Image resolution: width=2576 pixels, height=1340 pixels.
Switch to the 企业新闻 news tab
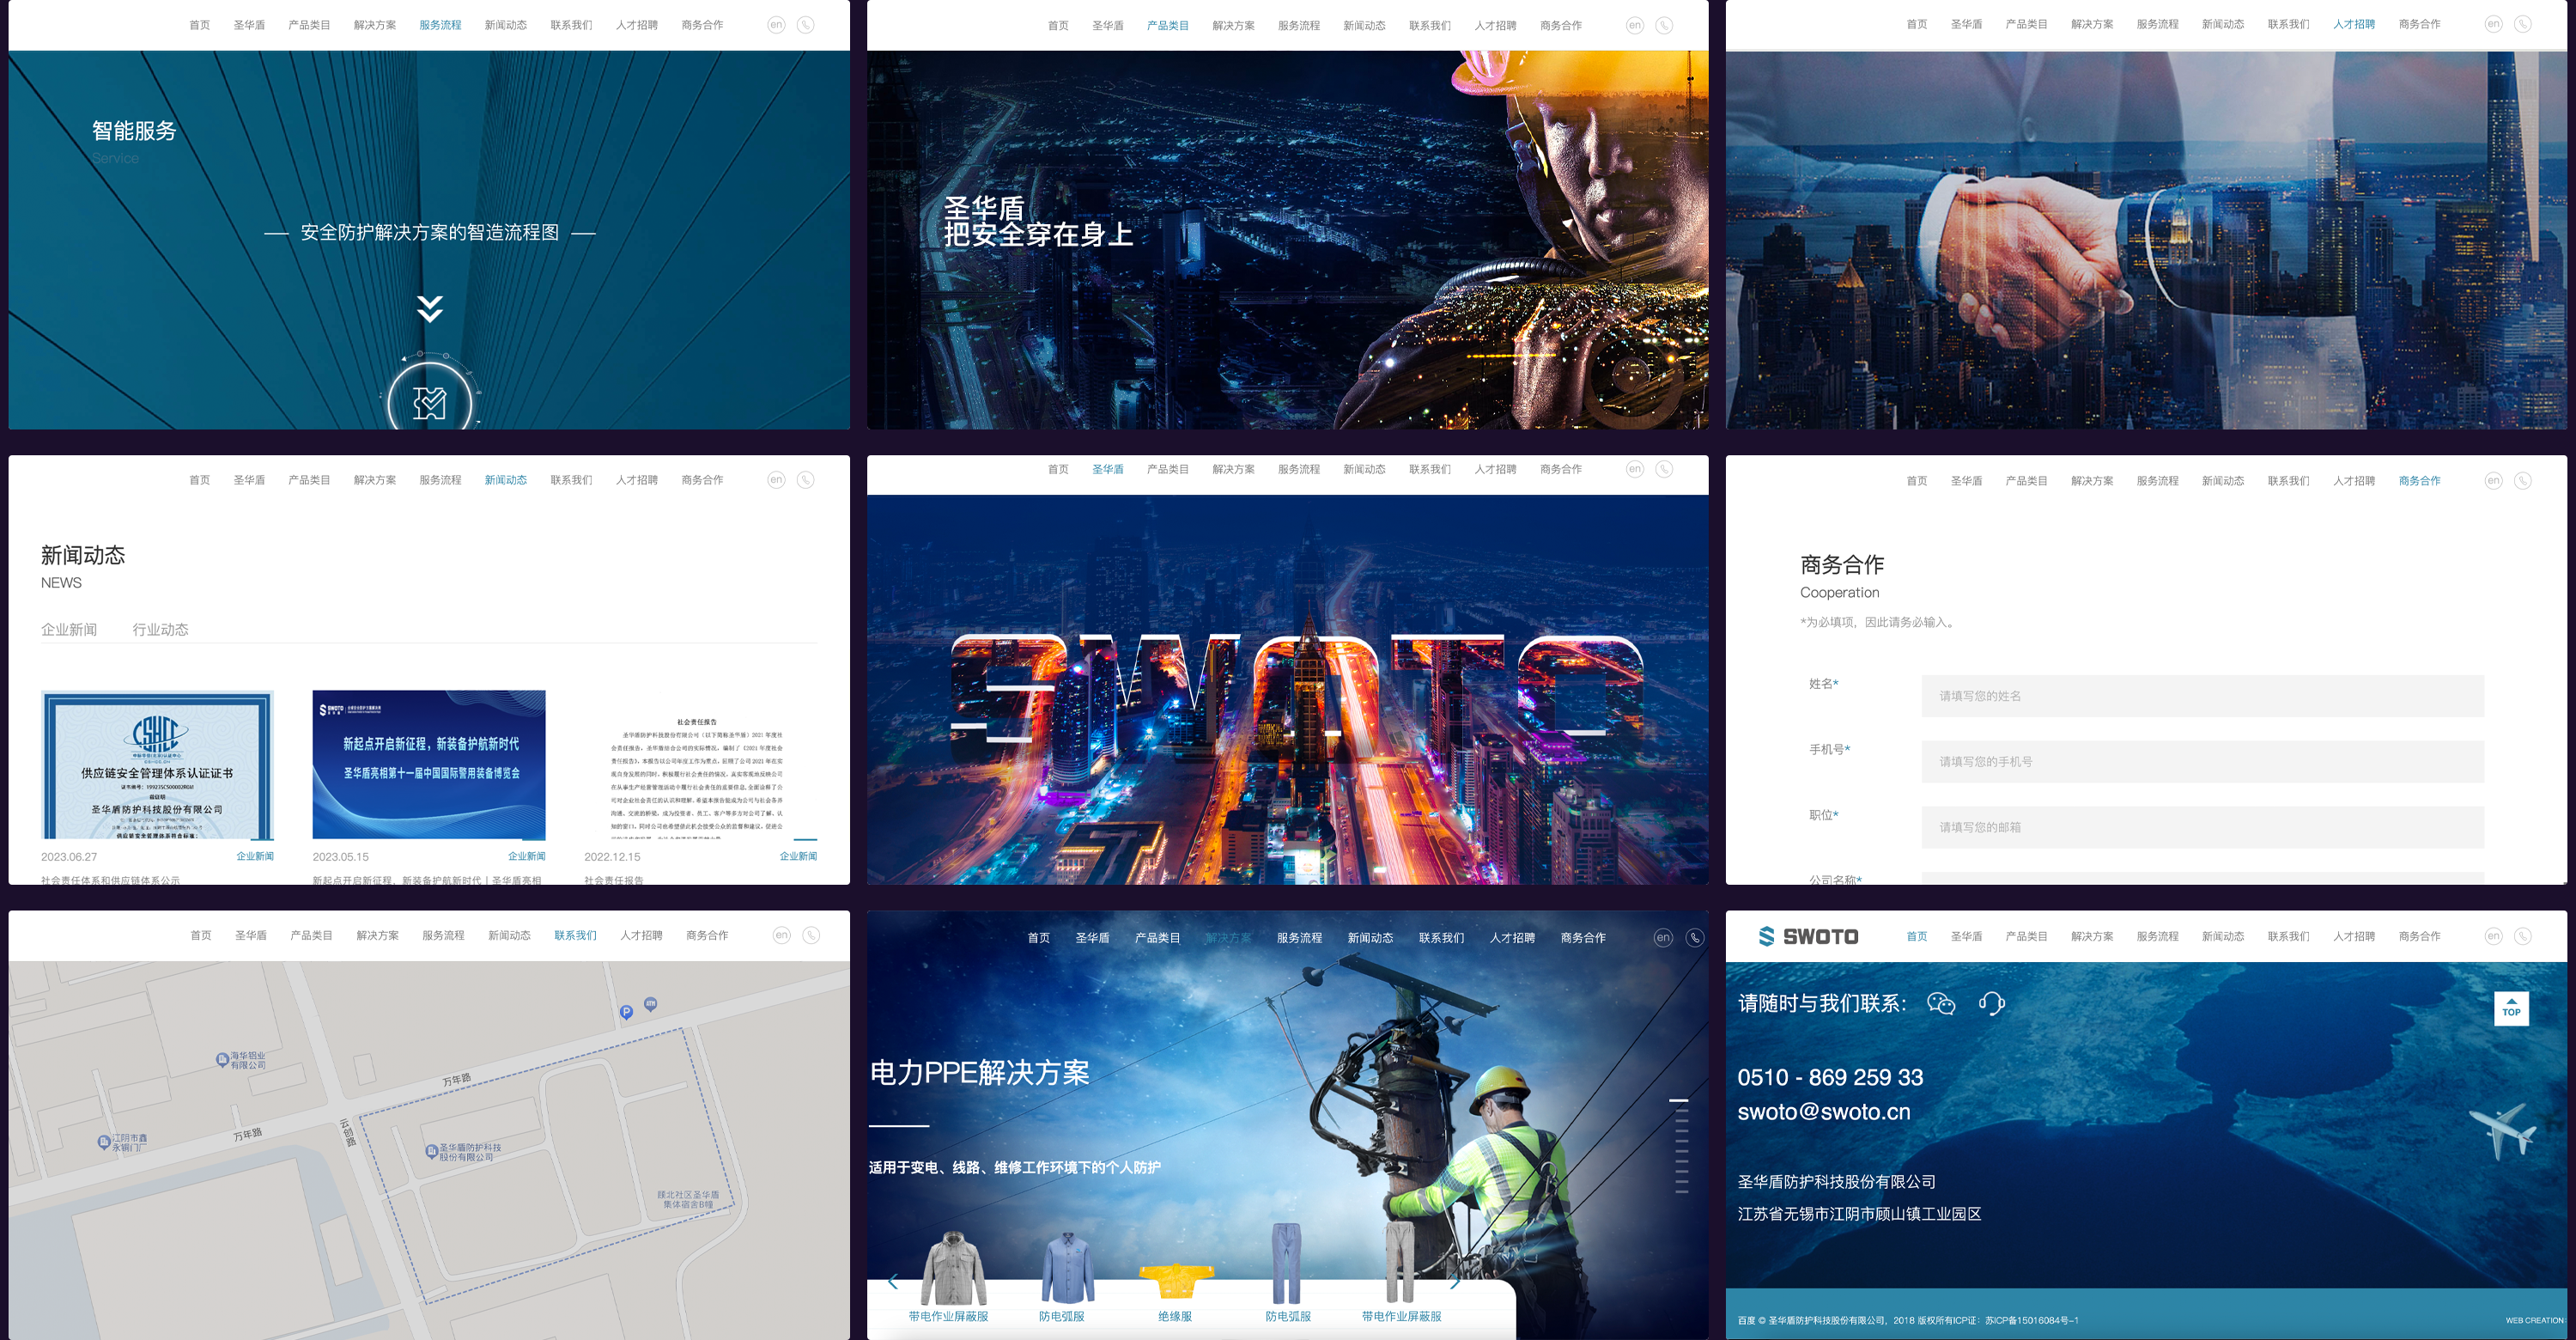coord(69,629)
